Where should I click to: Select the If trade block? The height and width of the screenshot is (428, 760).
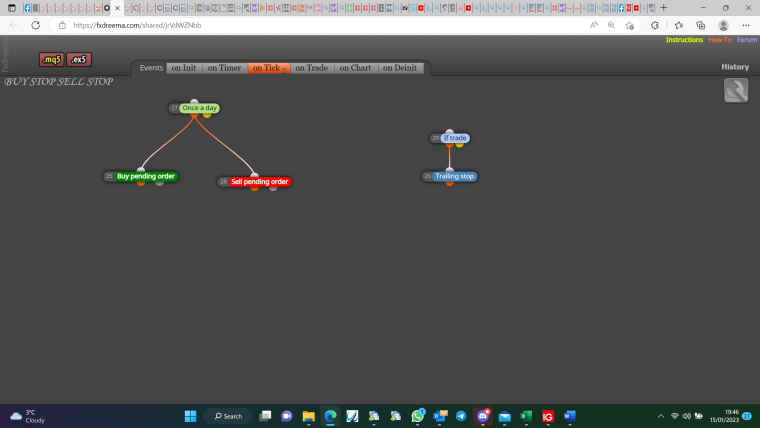pyautogui.click(x=455, y=138)
